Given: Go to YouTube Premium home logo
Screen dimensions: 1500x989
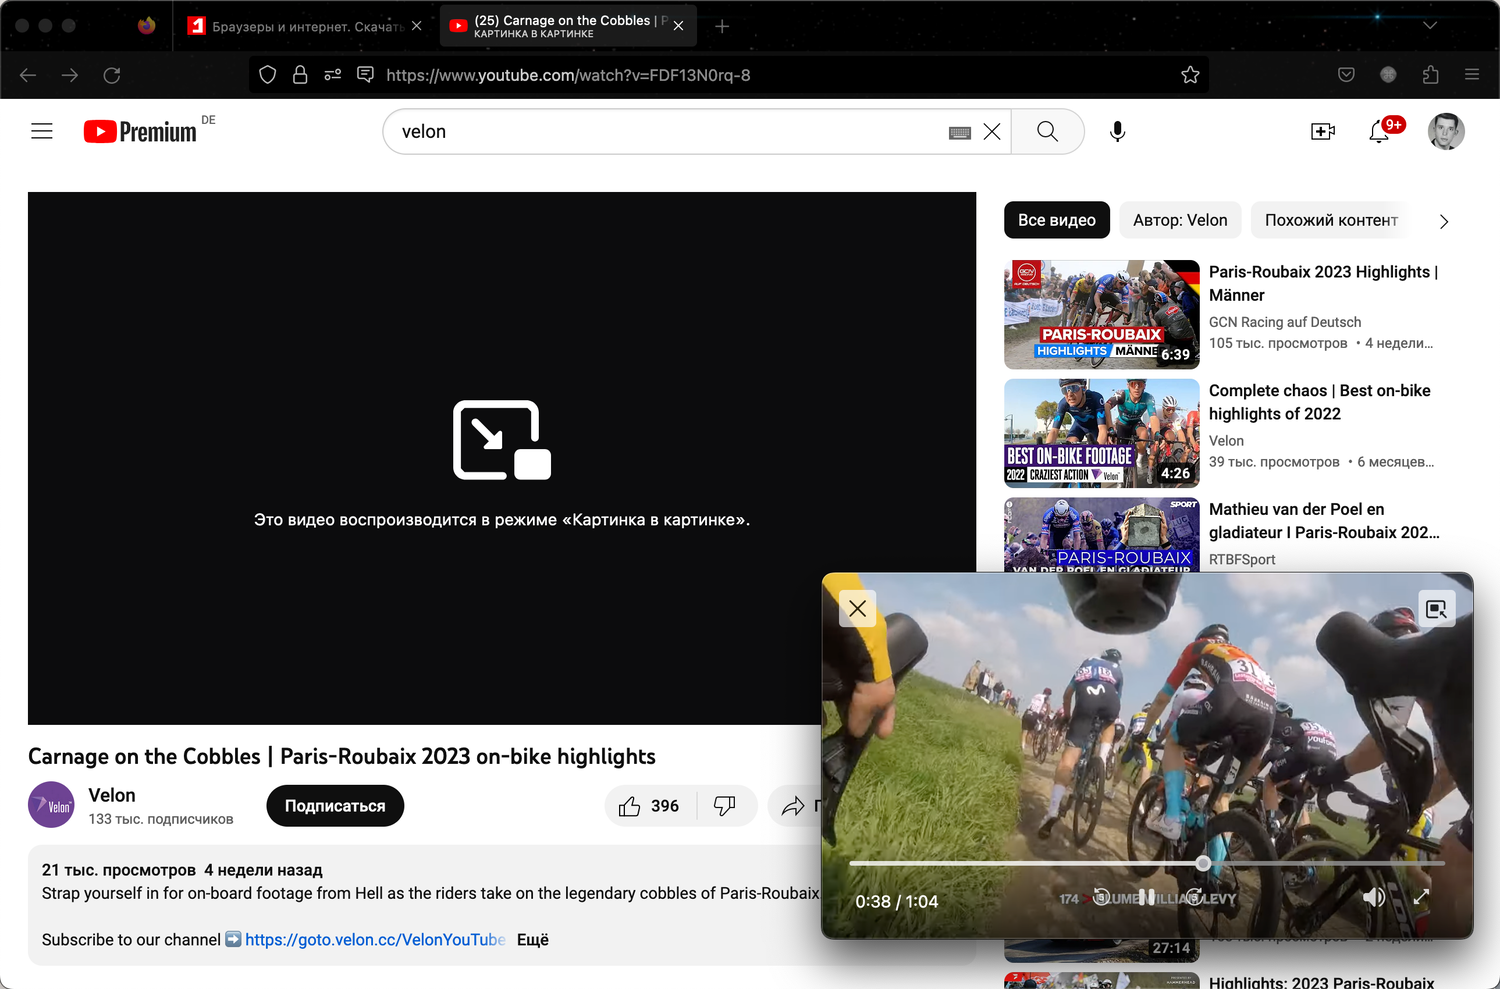Looking at the screenshot, I should pos(141,131).
